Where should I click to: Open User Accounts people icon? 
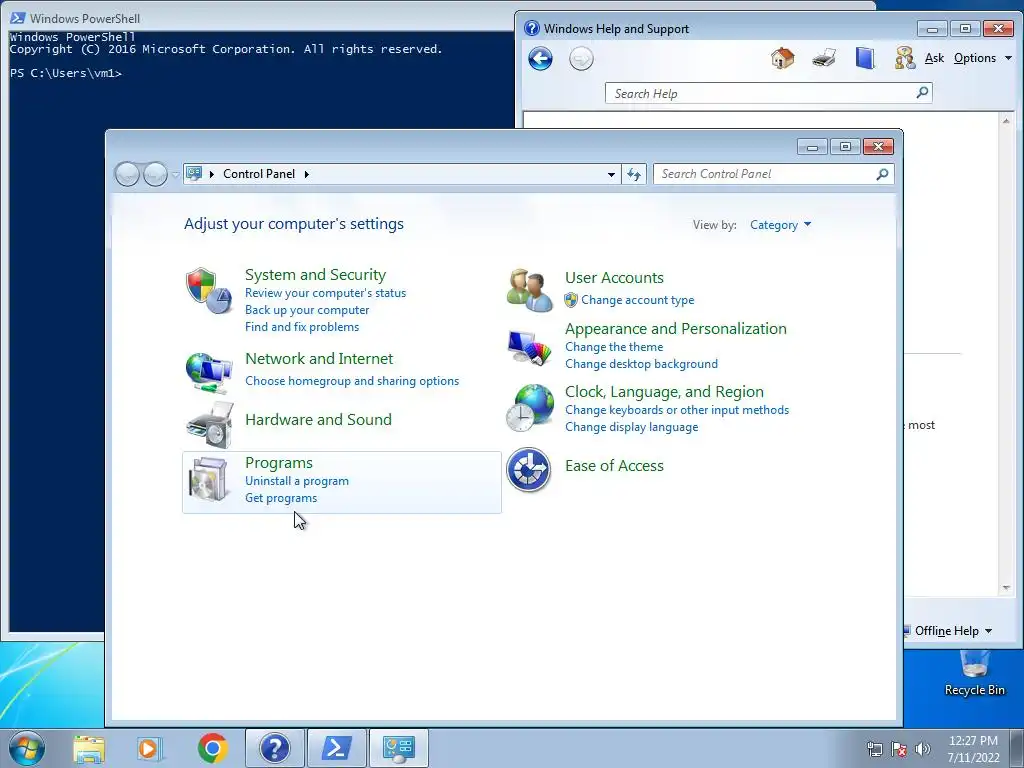coord(529,290)
